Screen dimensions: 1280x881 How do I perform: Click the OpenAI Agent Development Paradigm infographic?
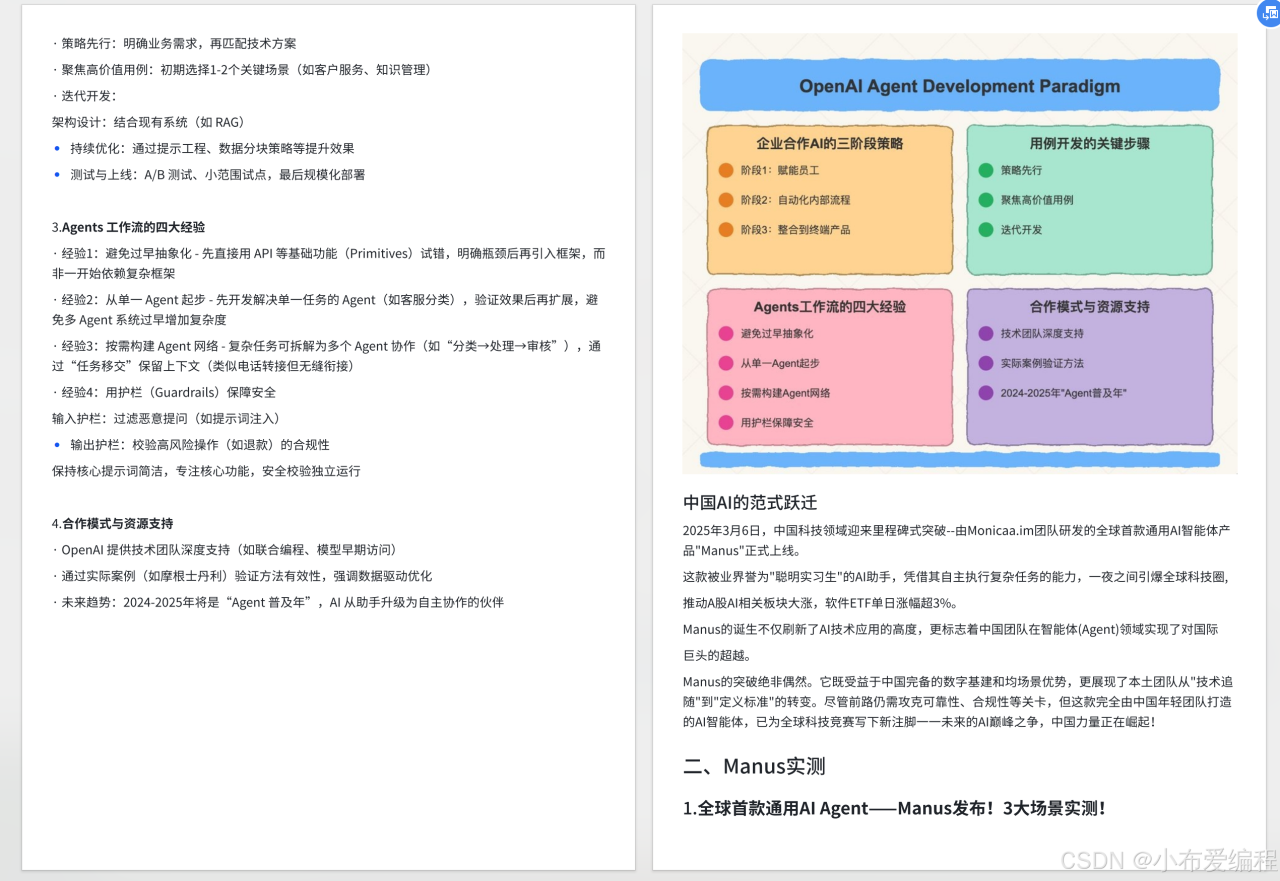(960, 253)
